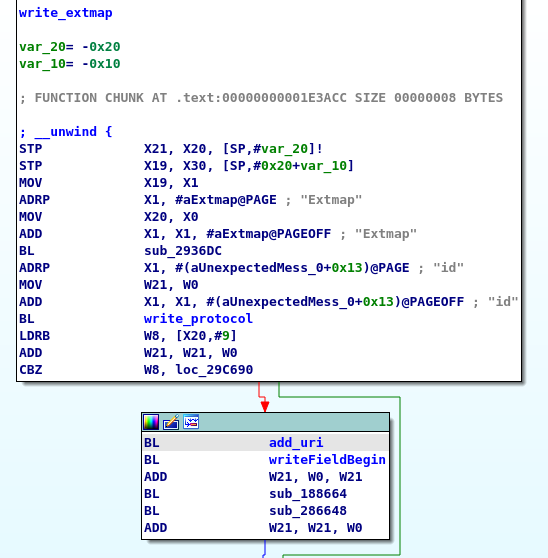548x558 pixels.
Task: Select var_20 definition line
Action: coord(70,47)
